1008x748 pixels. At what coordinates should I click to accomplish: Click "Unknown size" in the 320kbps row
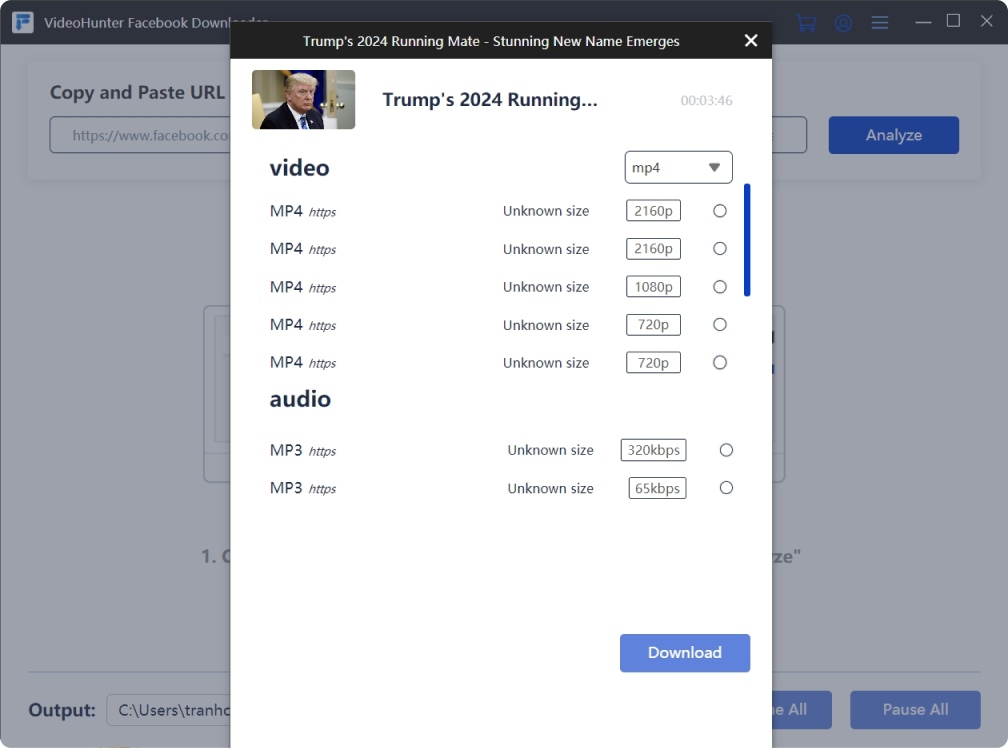coord(550,450)
